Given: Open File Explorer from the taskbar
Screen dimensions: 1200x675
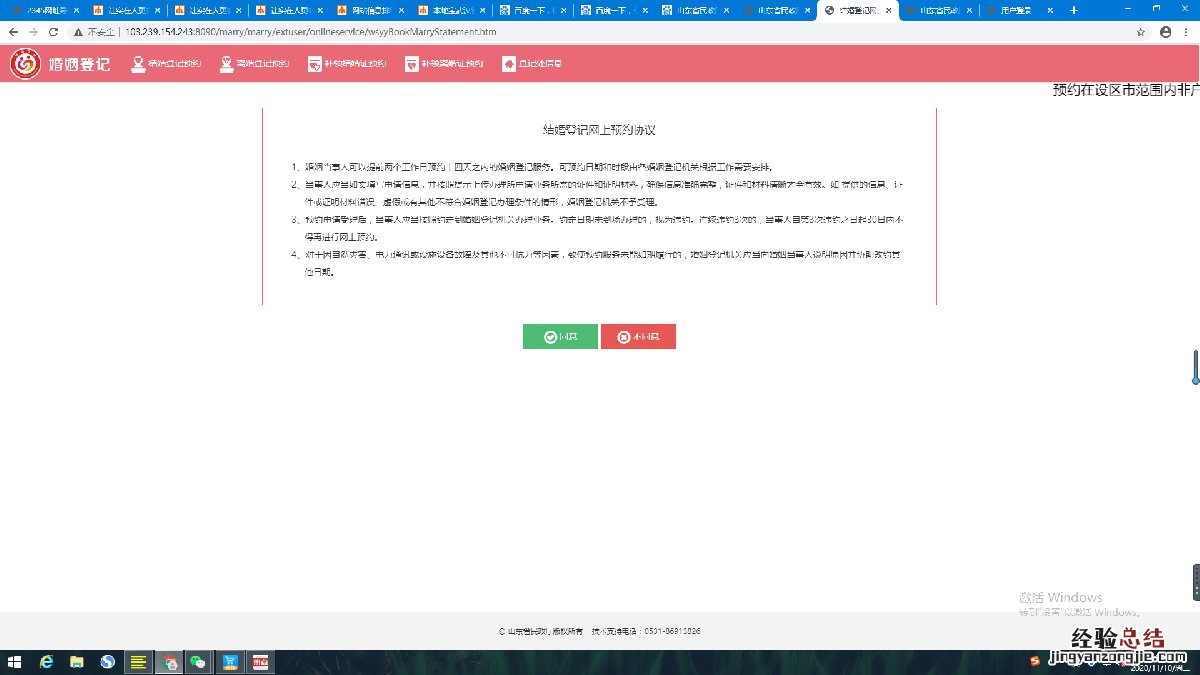Looking at the screenshot, I should 77,662.
